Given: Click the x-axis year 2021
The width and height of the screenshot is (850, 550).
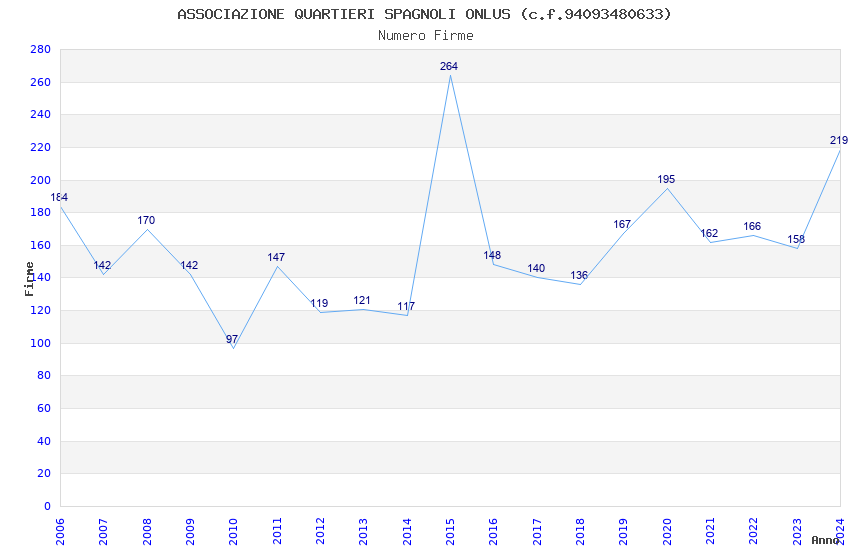Looking at the screenshot, I should pyautogui.click(x=710, y=532).
